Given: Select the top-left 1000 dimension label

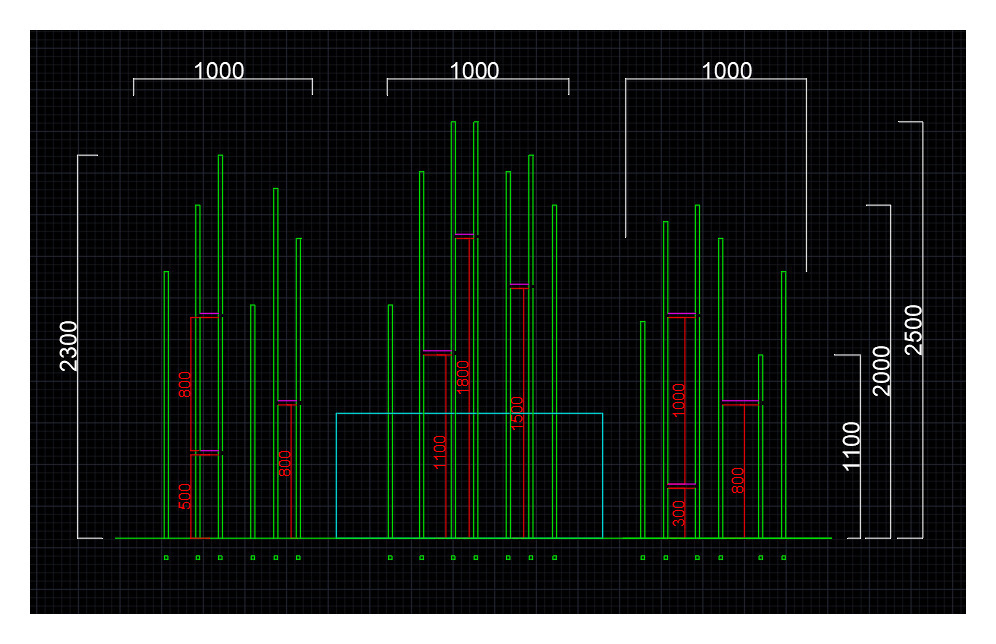Looking at the screenshot, I should click(x=219, y=70).
